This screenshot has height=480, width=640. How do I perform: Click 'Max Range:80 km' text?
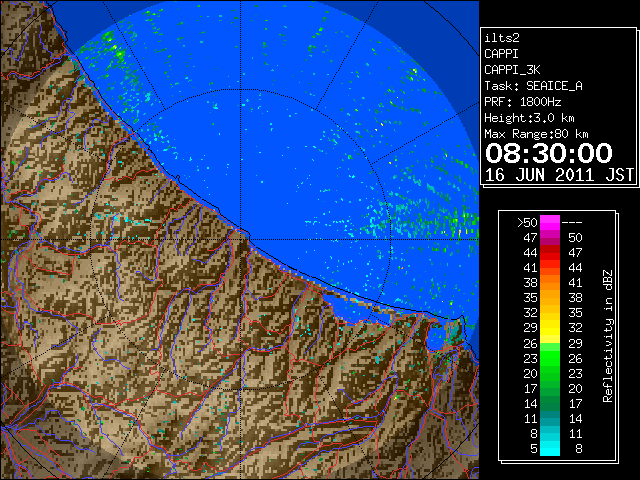pos(536,134)
